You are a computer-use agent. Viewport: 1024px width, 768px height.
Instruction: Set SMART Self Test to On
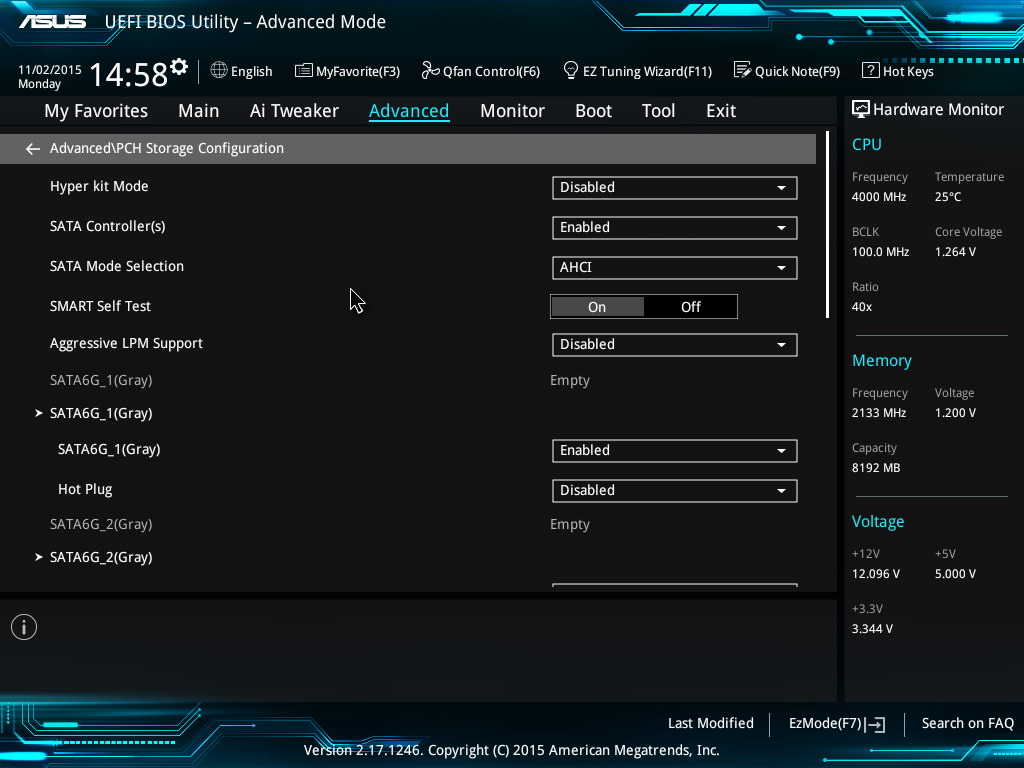597,307
